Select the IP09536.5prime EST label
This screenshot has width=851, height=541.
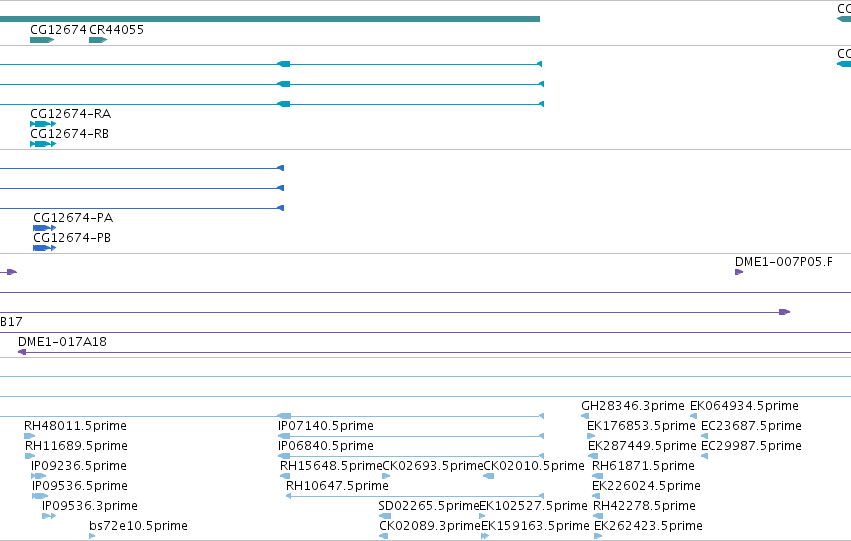pos(80,486)
